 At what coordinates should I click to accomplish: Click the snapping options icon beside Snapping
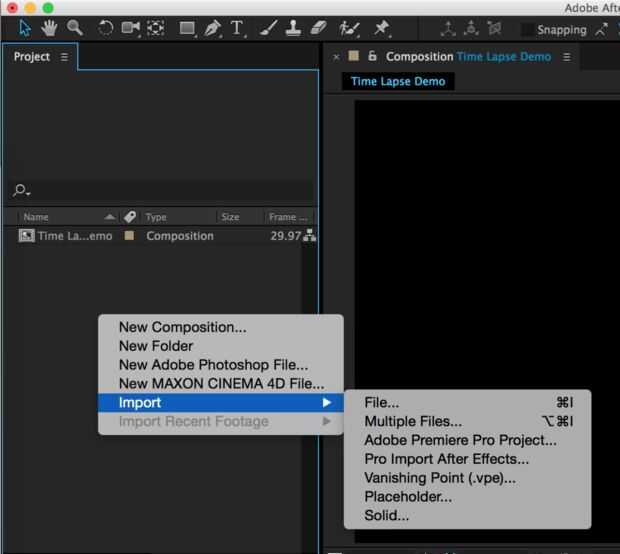(601, 29)
